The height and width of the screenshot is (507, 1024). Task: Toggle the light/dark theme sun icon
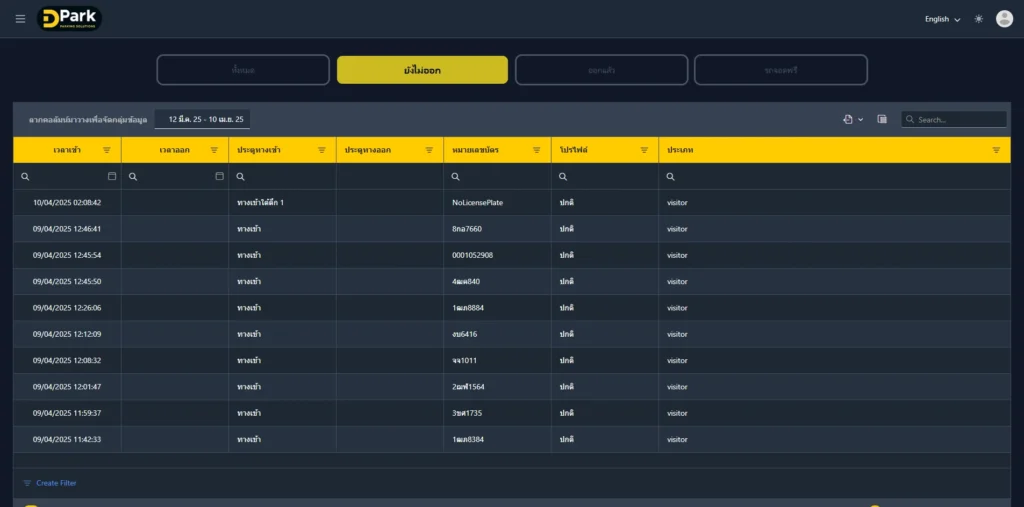point(978,19)
